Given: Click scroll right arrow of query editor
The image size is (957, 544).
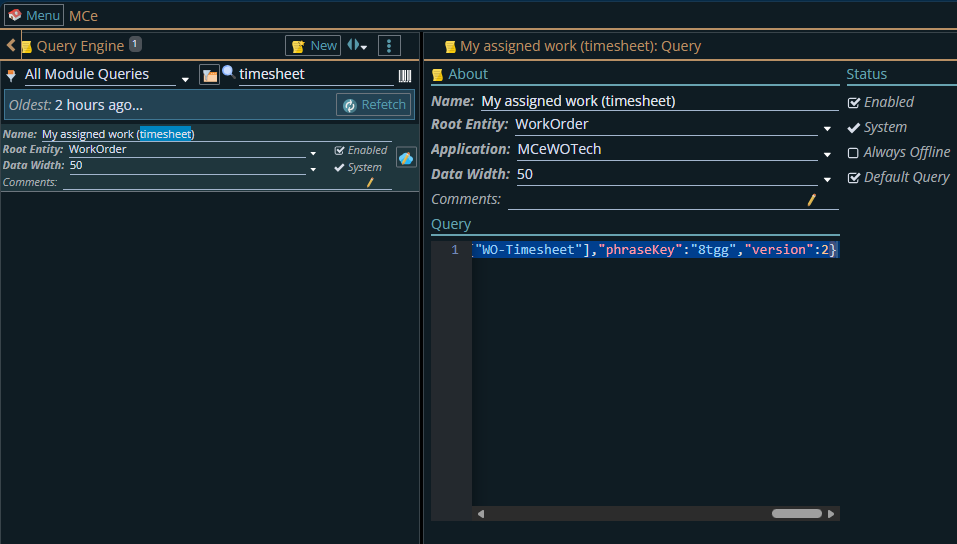Looking at the screenshot, I should point(831,514).
